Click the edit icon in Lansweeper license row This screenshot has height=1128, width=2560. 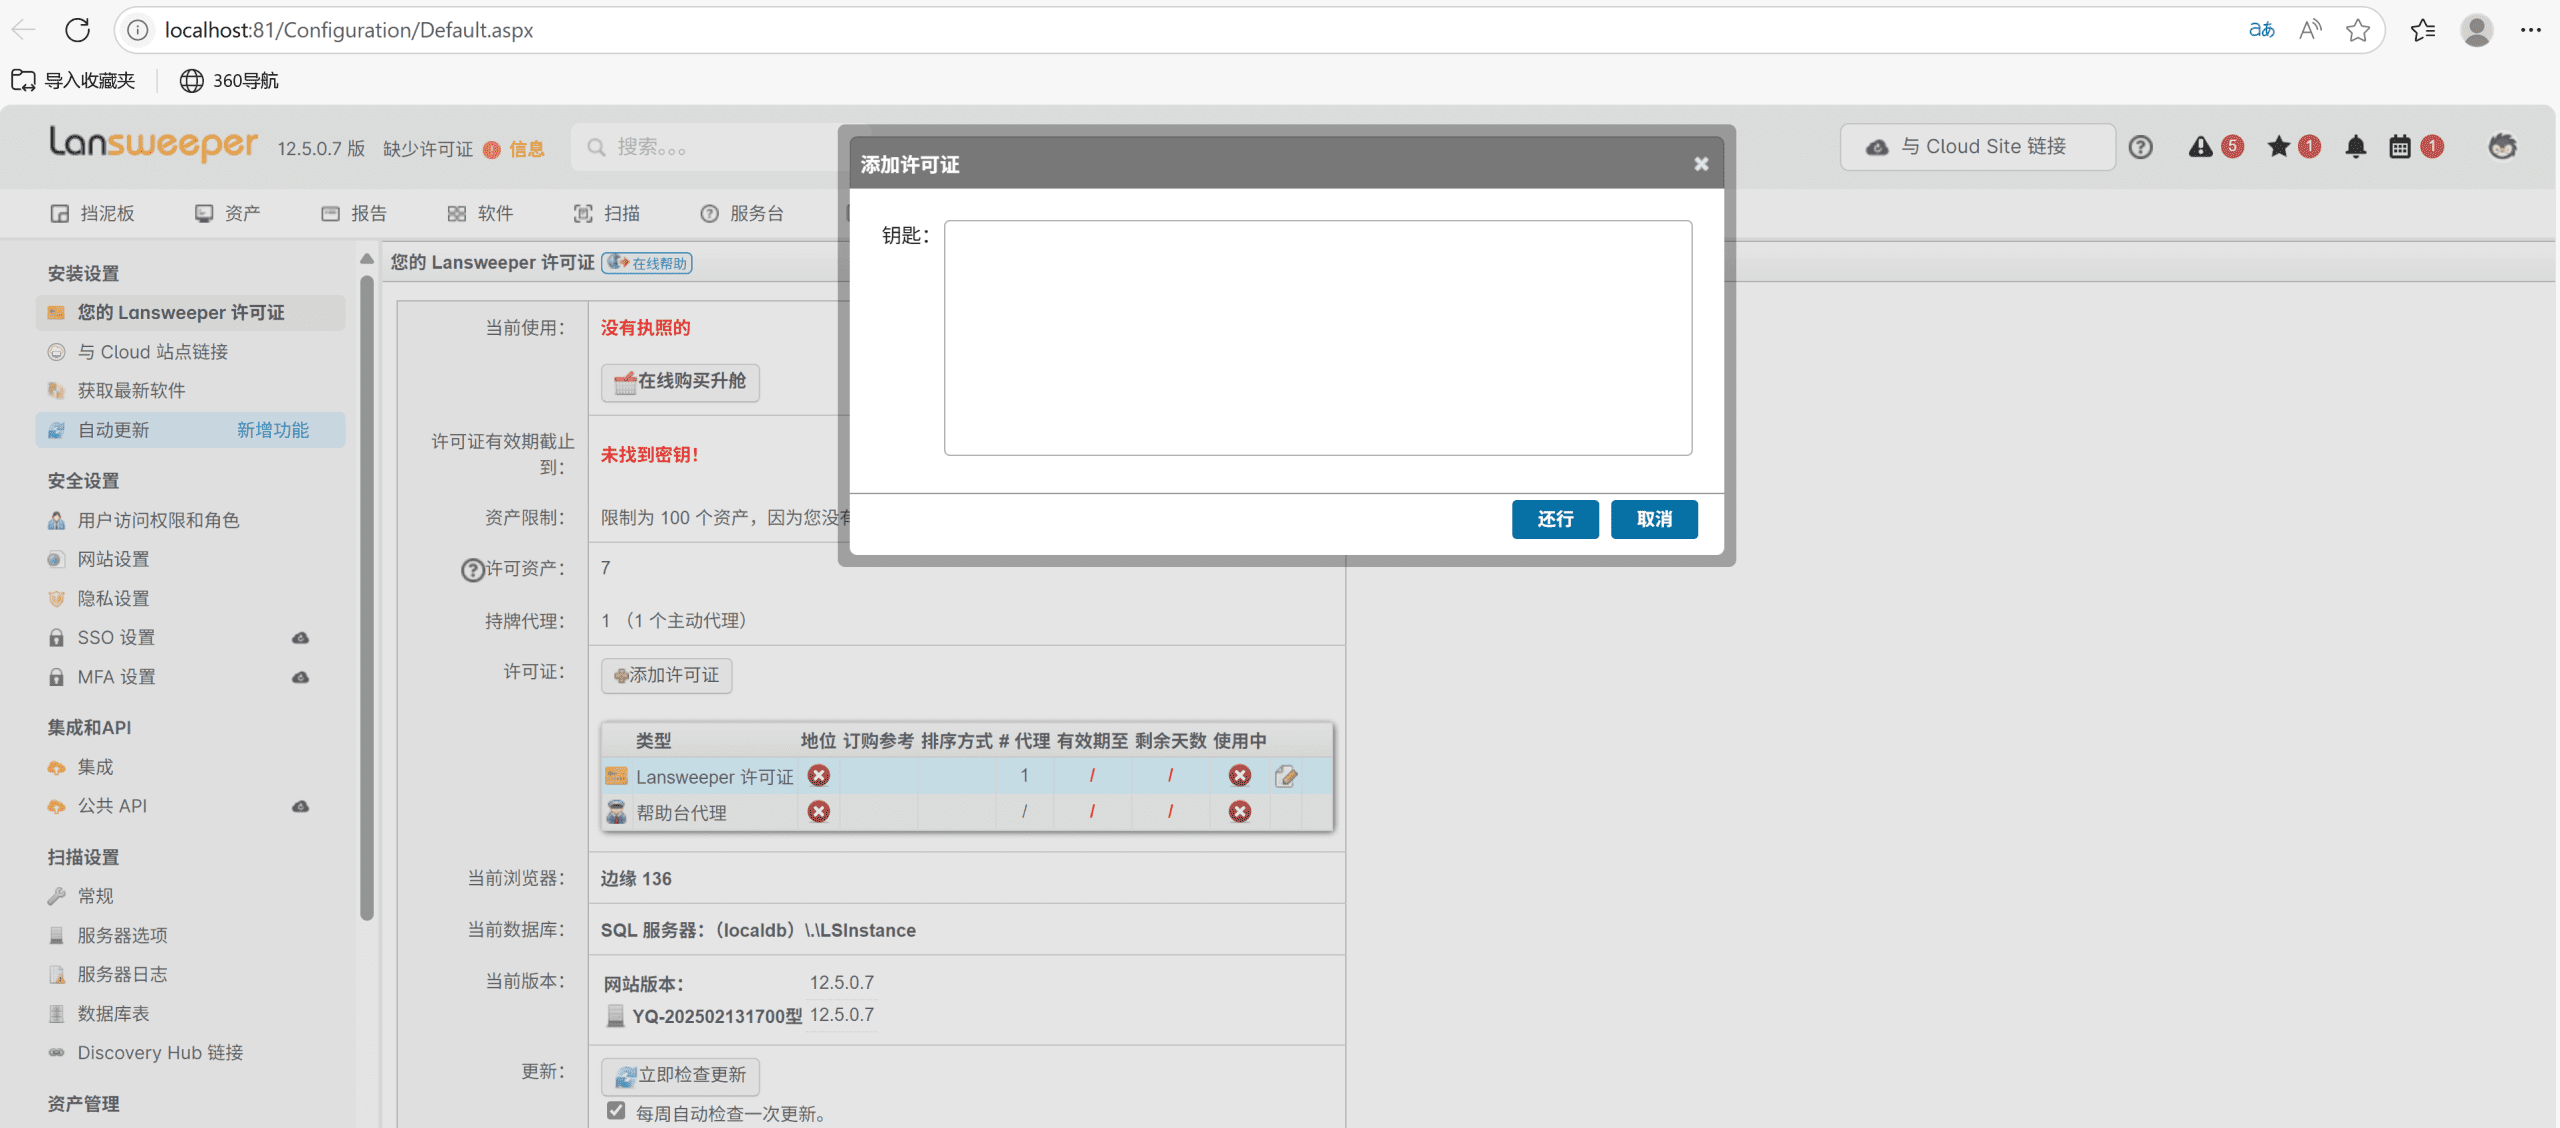[1286, 776]
